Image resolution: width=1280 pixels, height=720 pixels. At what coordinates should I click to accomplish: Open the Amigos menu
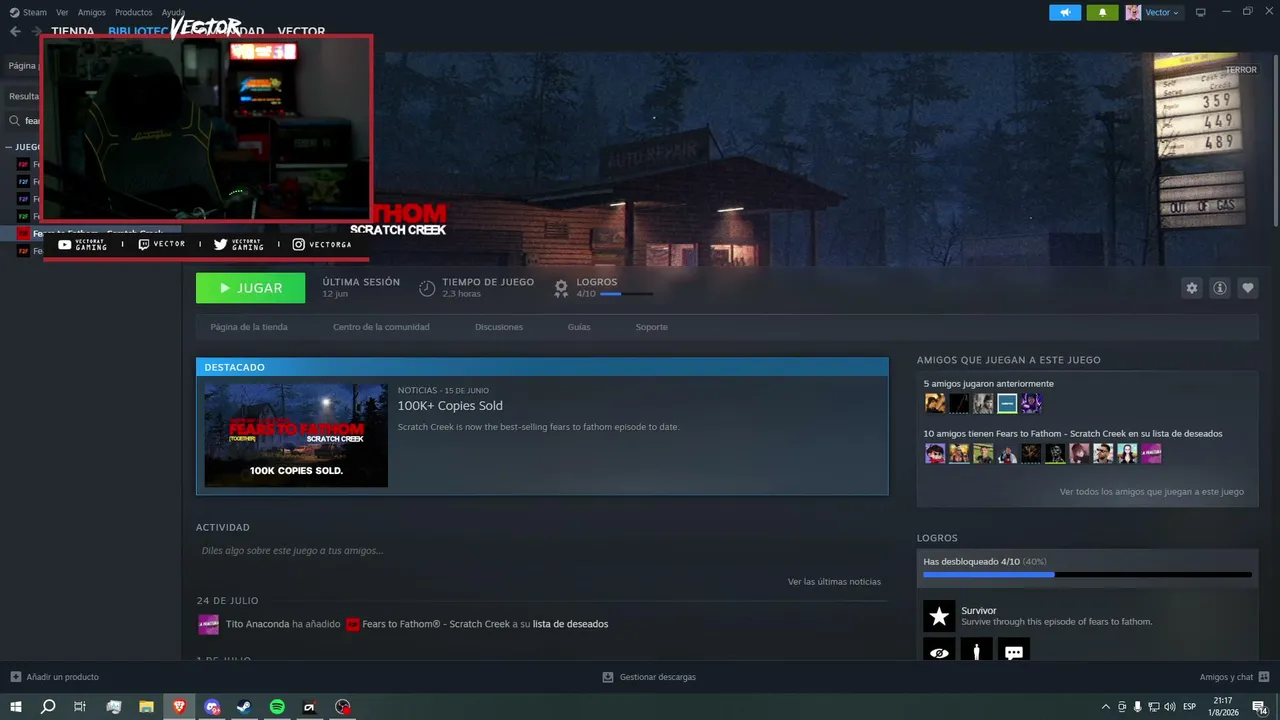point(91,12)
